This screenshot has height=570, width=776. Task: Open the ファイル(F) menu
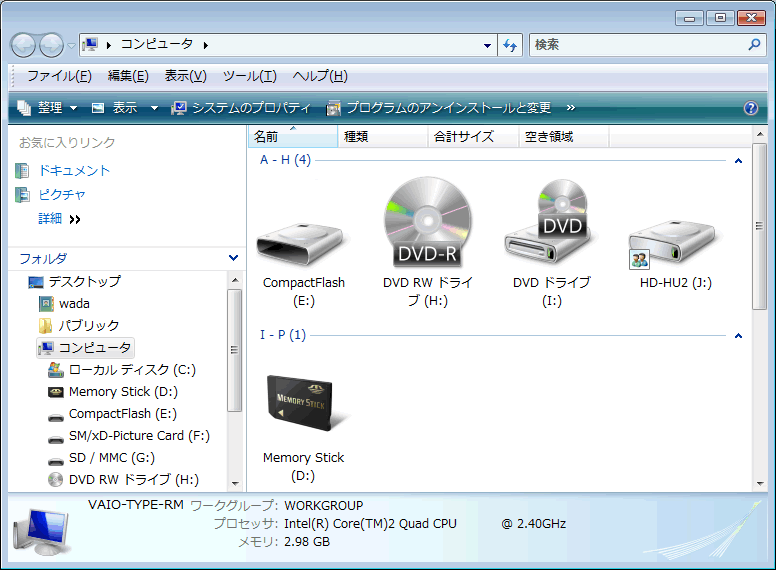[x=59, y=76]
